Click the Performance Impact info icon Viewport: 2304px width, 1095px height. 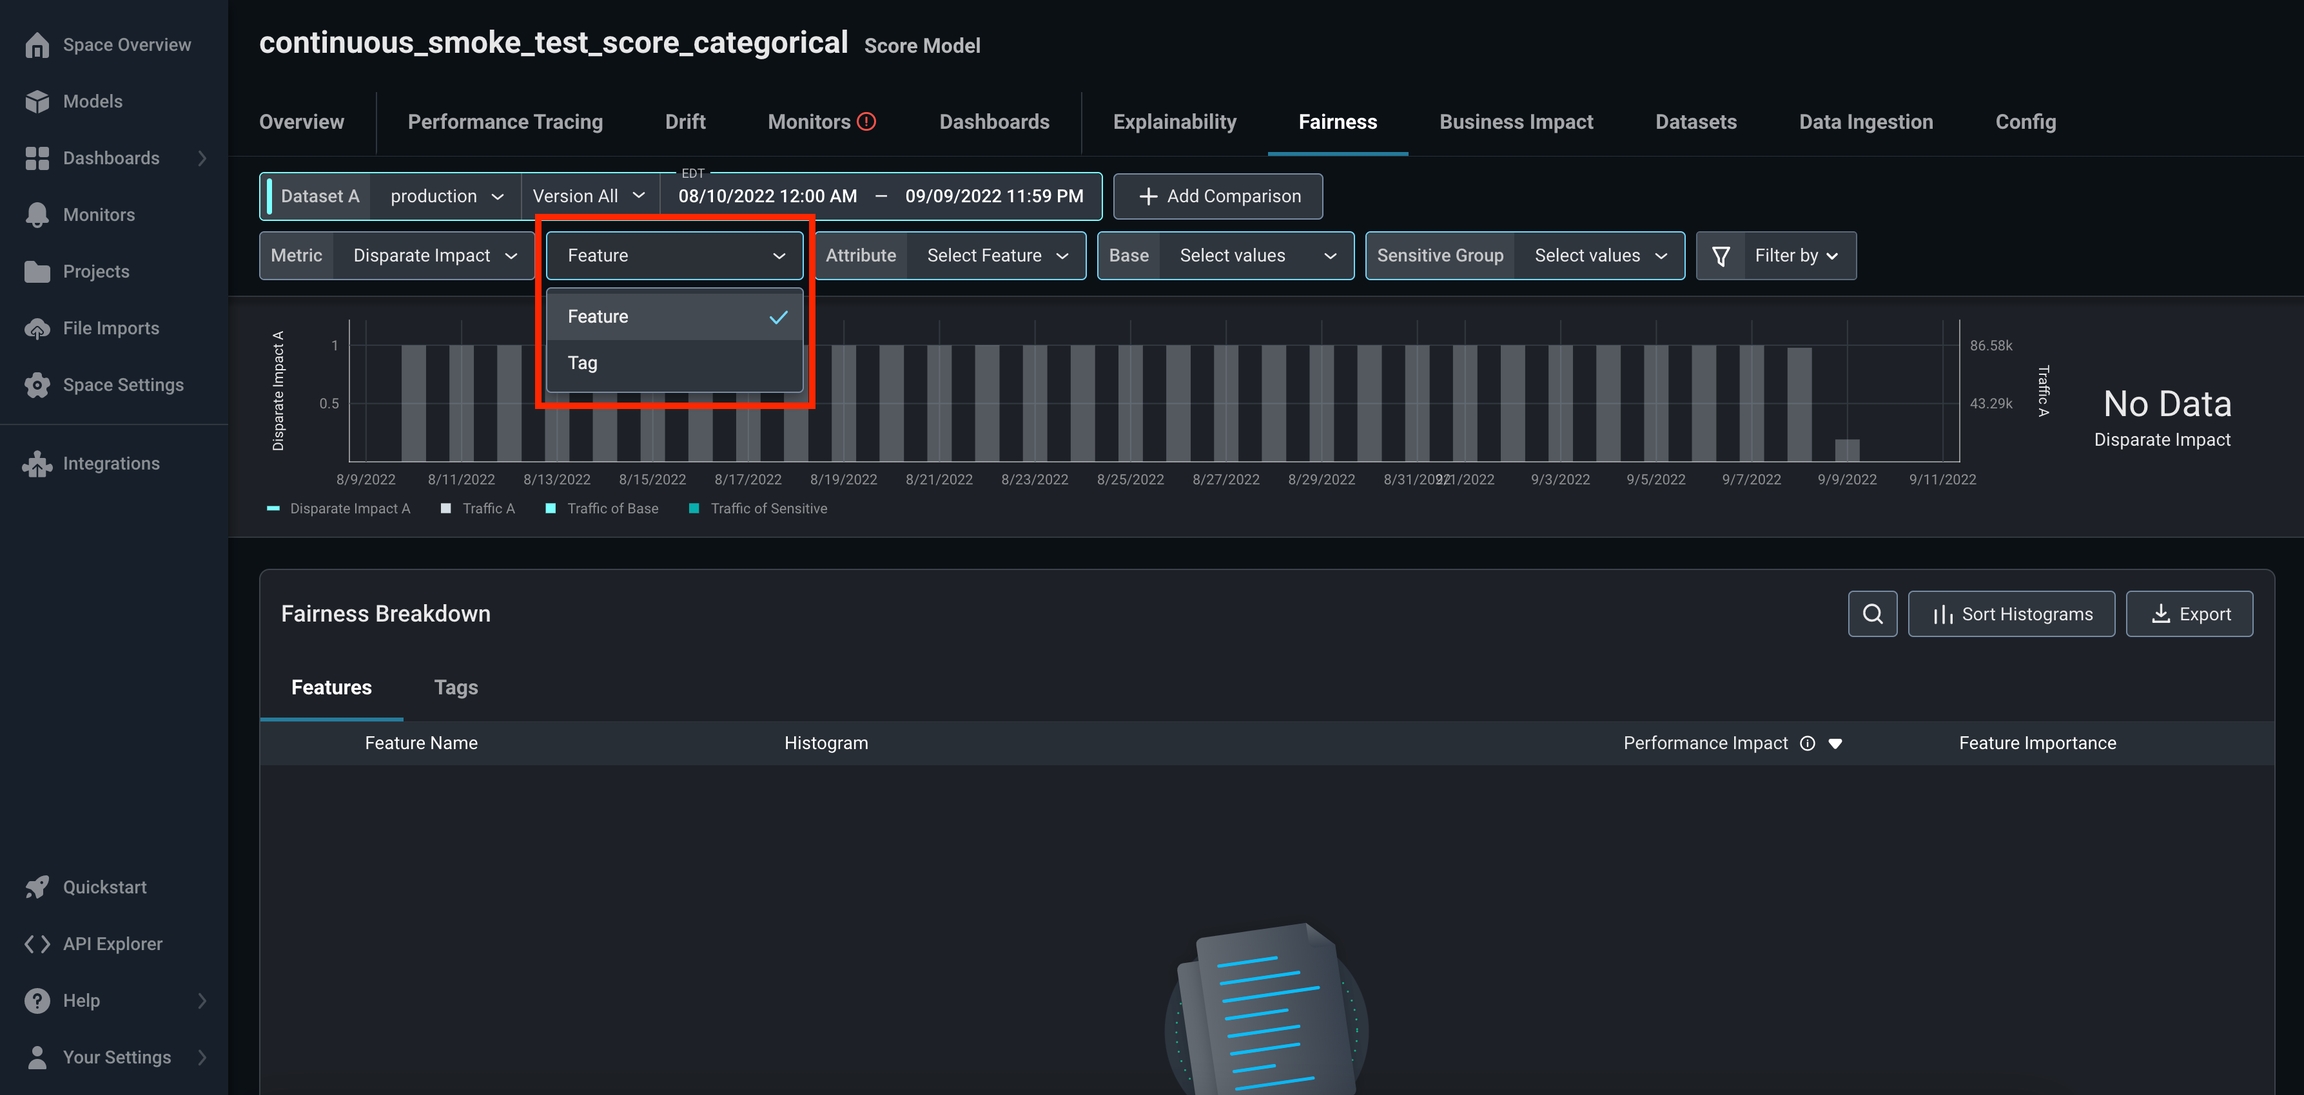coord(1807,743)
